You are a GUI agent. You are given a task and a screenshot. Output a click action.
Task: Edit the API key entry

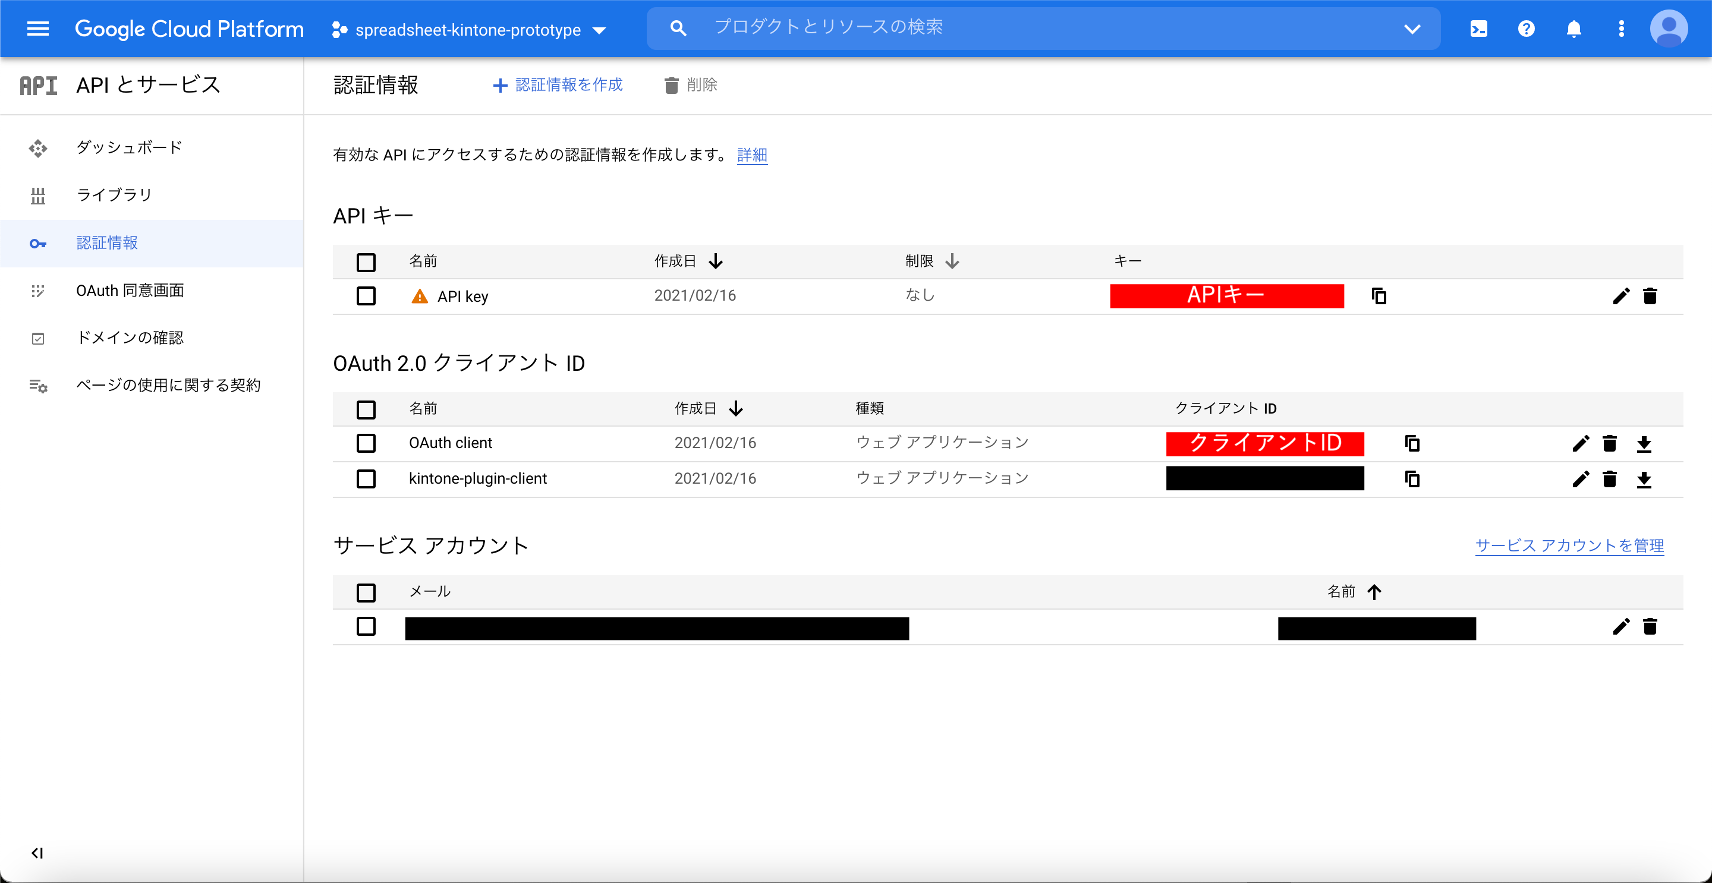(1620, 296)
